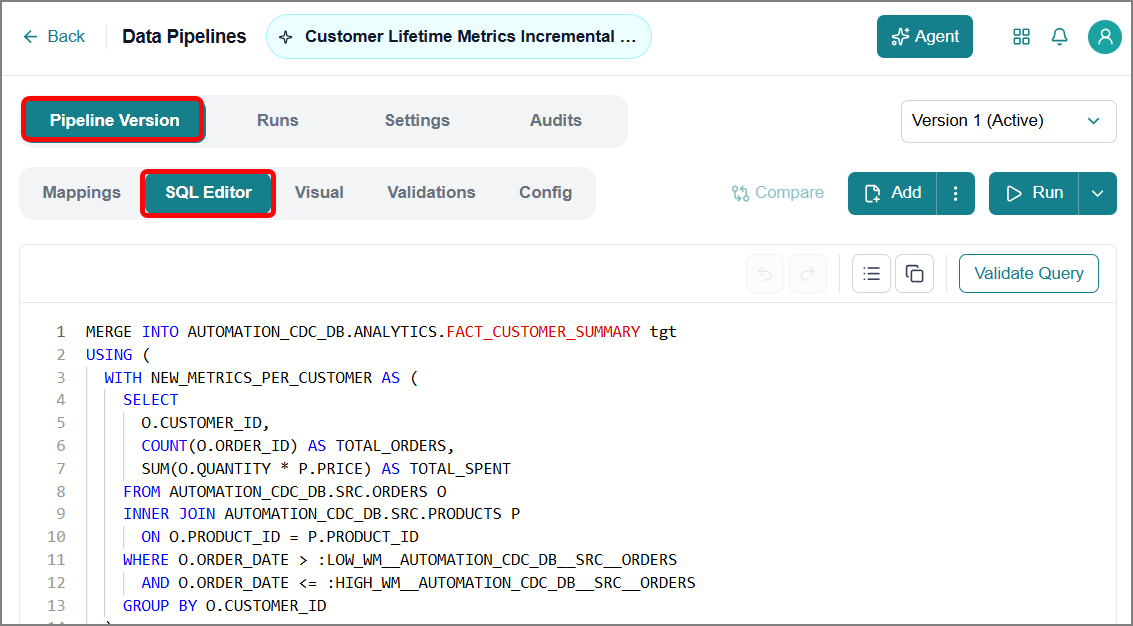This screenshot has height=626, width=1133.
Task: Click the Customer Lifetime Metrics Incremental pipeline name
Action: click(x=470, y=37)
